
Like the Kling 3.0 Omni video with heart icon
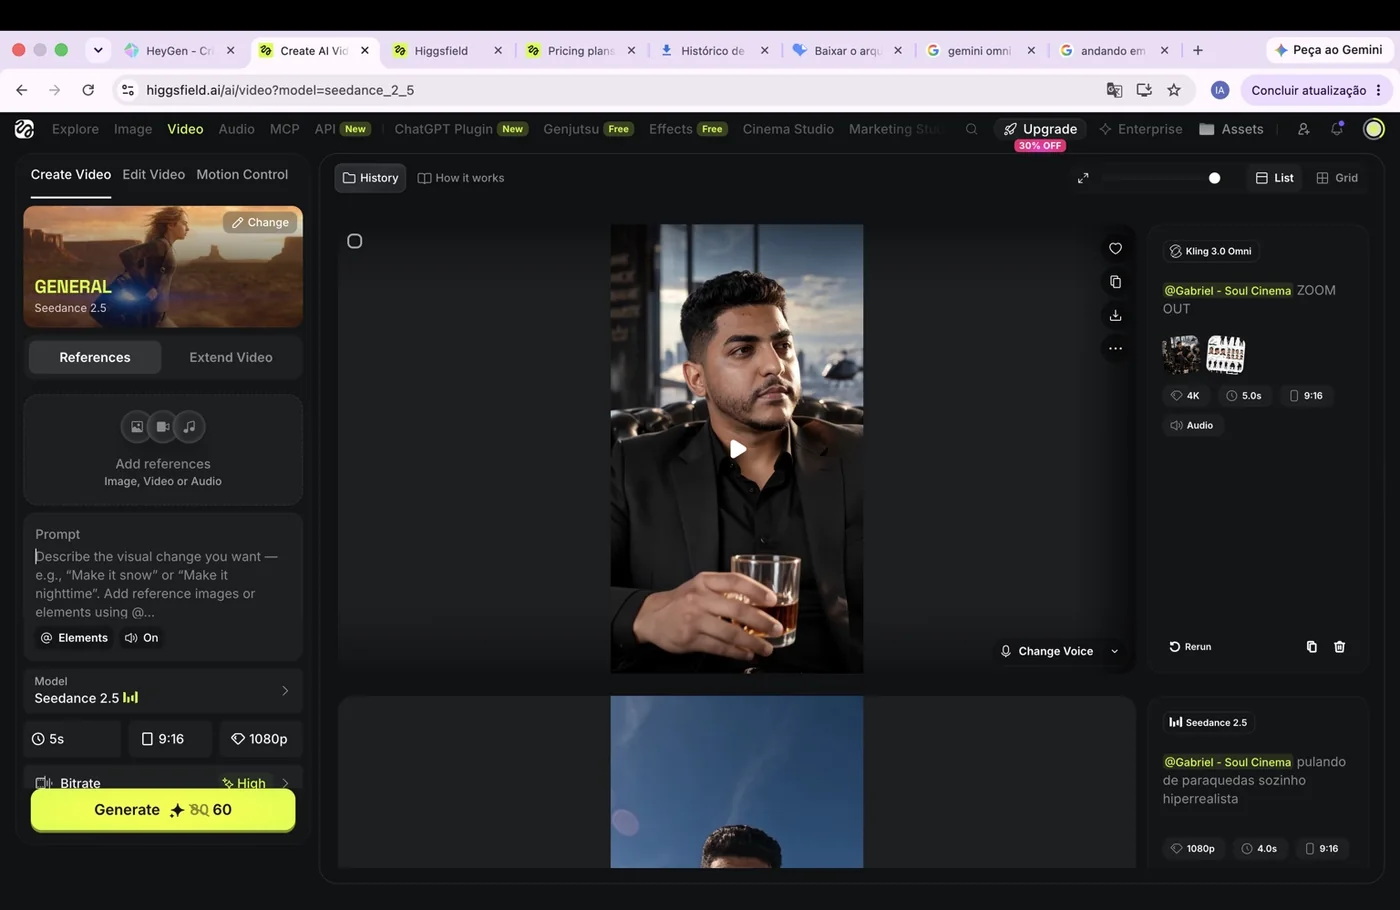coord(1115,249)
